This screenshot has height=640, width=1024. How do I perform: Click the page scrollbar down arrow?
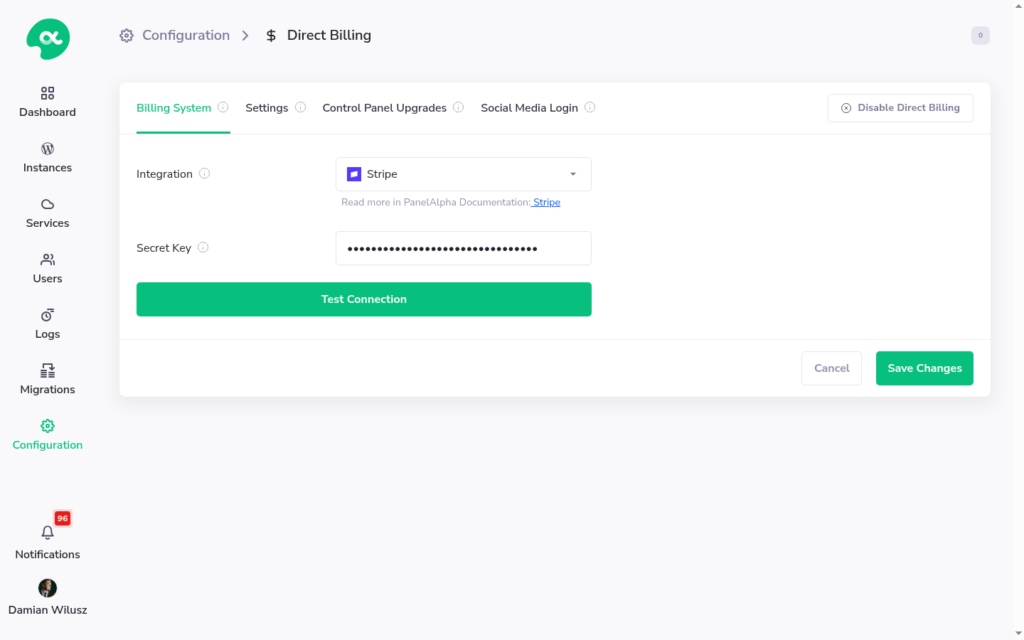(1018, 634)
